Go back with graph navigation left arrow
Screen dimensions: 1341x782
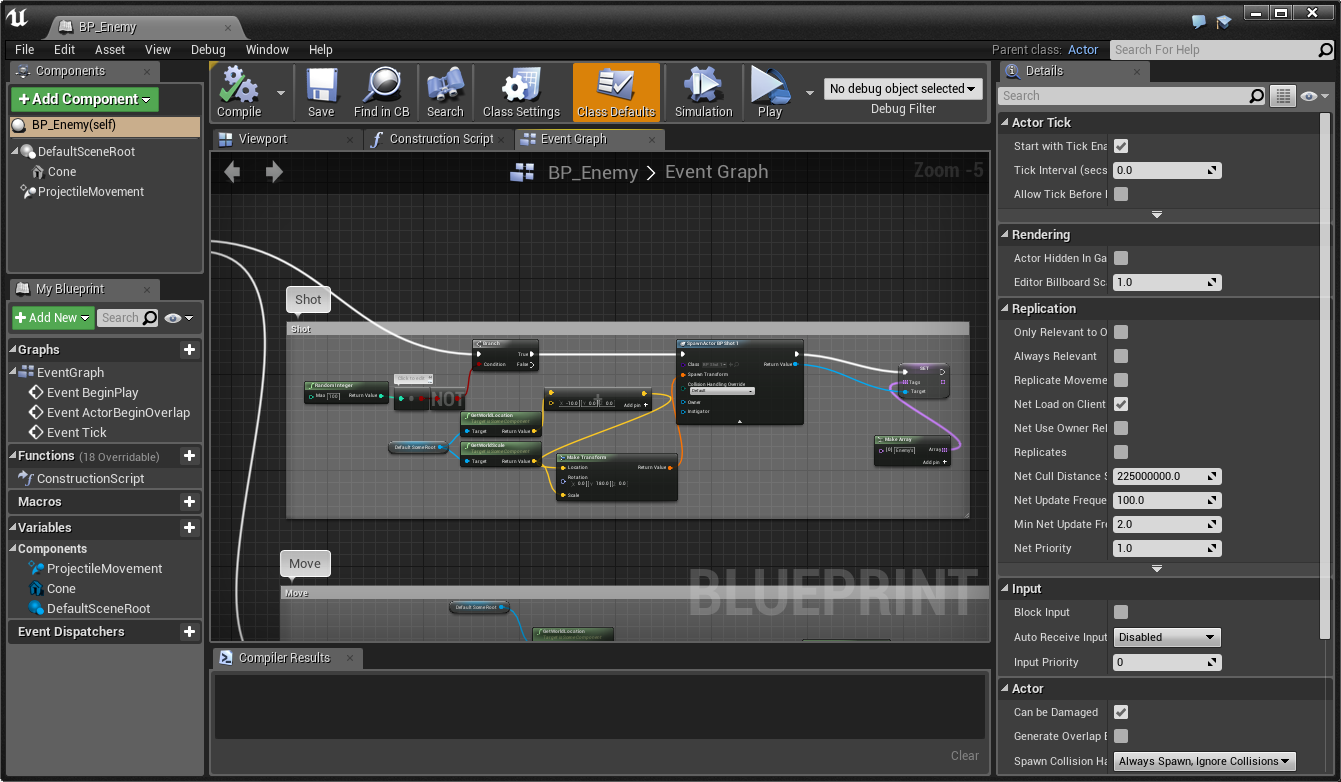tap(232, 172)
